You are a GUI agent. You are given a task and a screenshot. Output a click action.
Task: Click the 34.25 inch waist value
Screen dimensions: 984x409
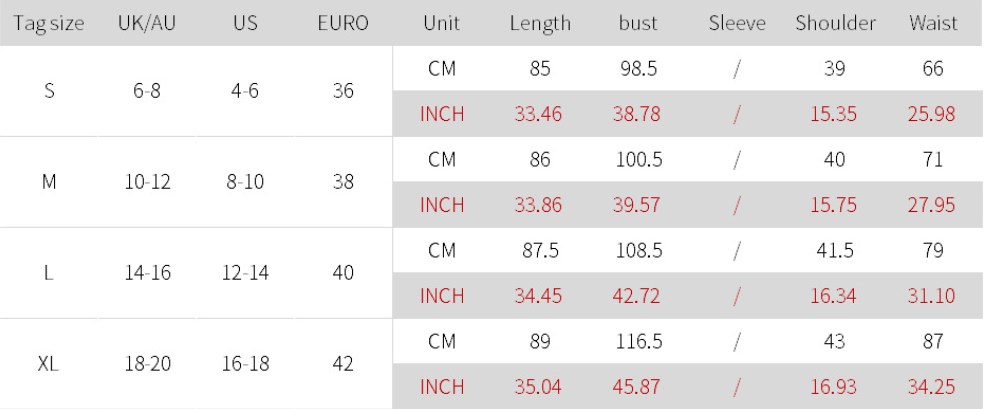click(932, 387)
